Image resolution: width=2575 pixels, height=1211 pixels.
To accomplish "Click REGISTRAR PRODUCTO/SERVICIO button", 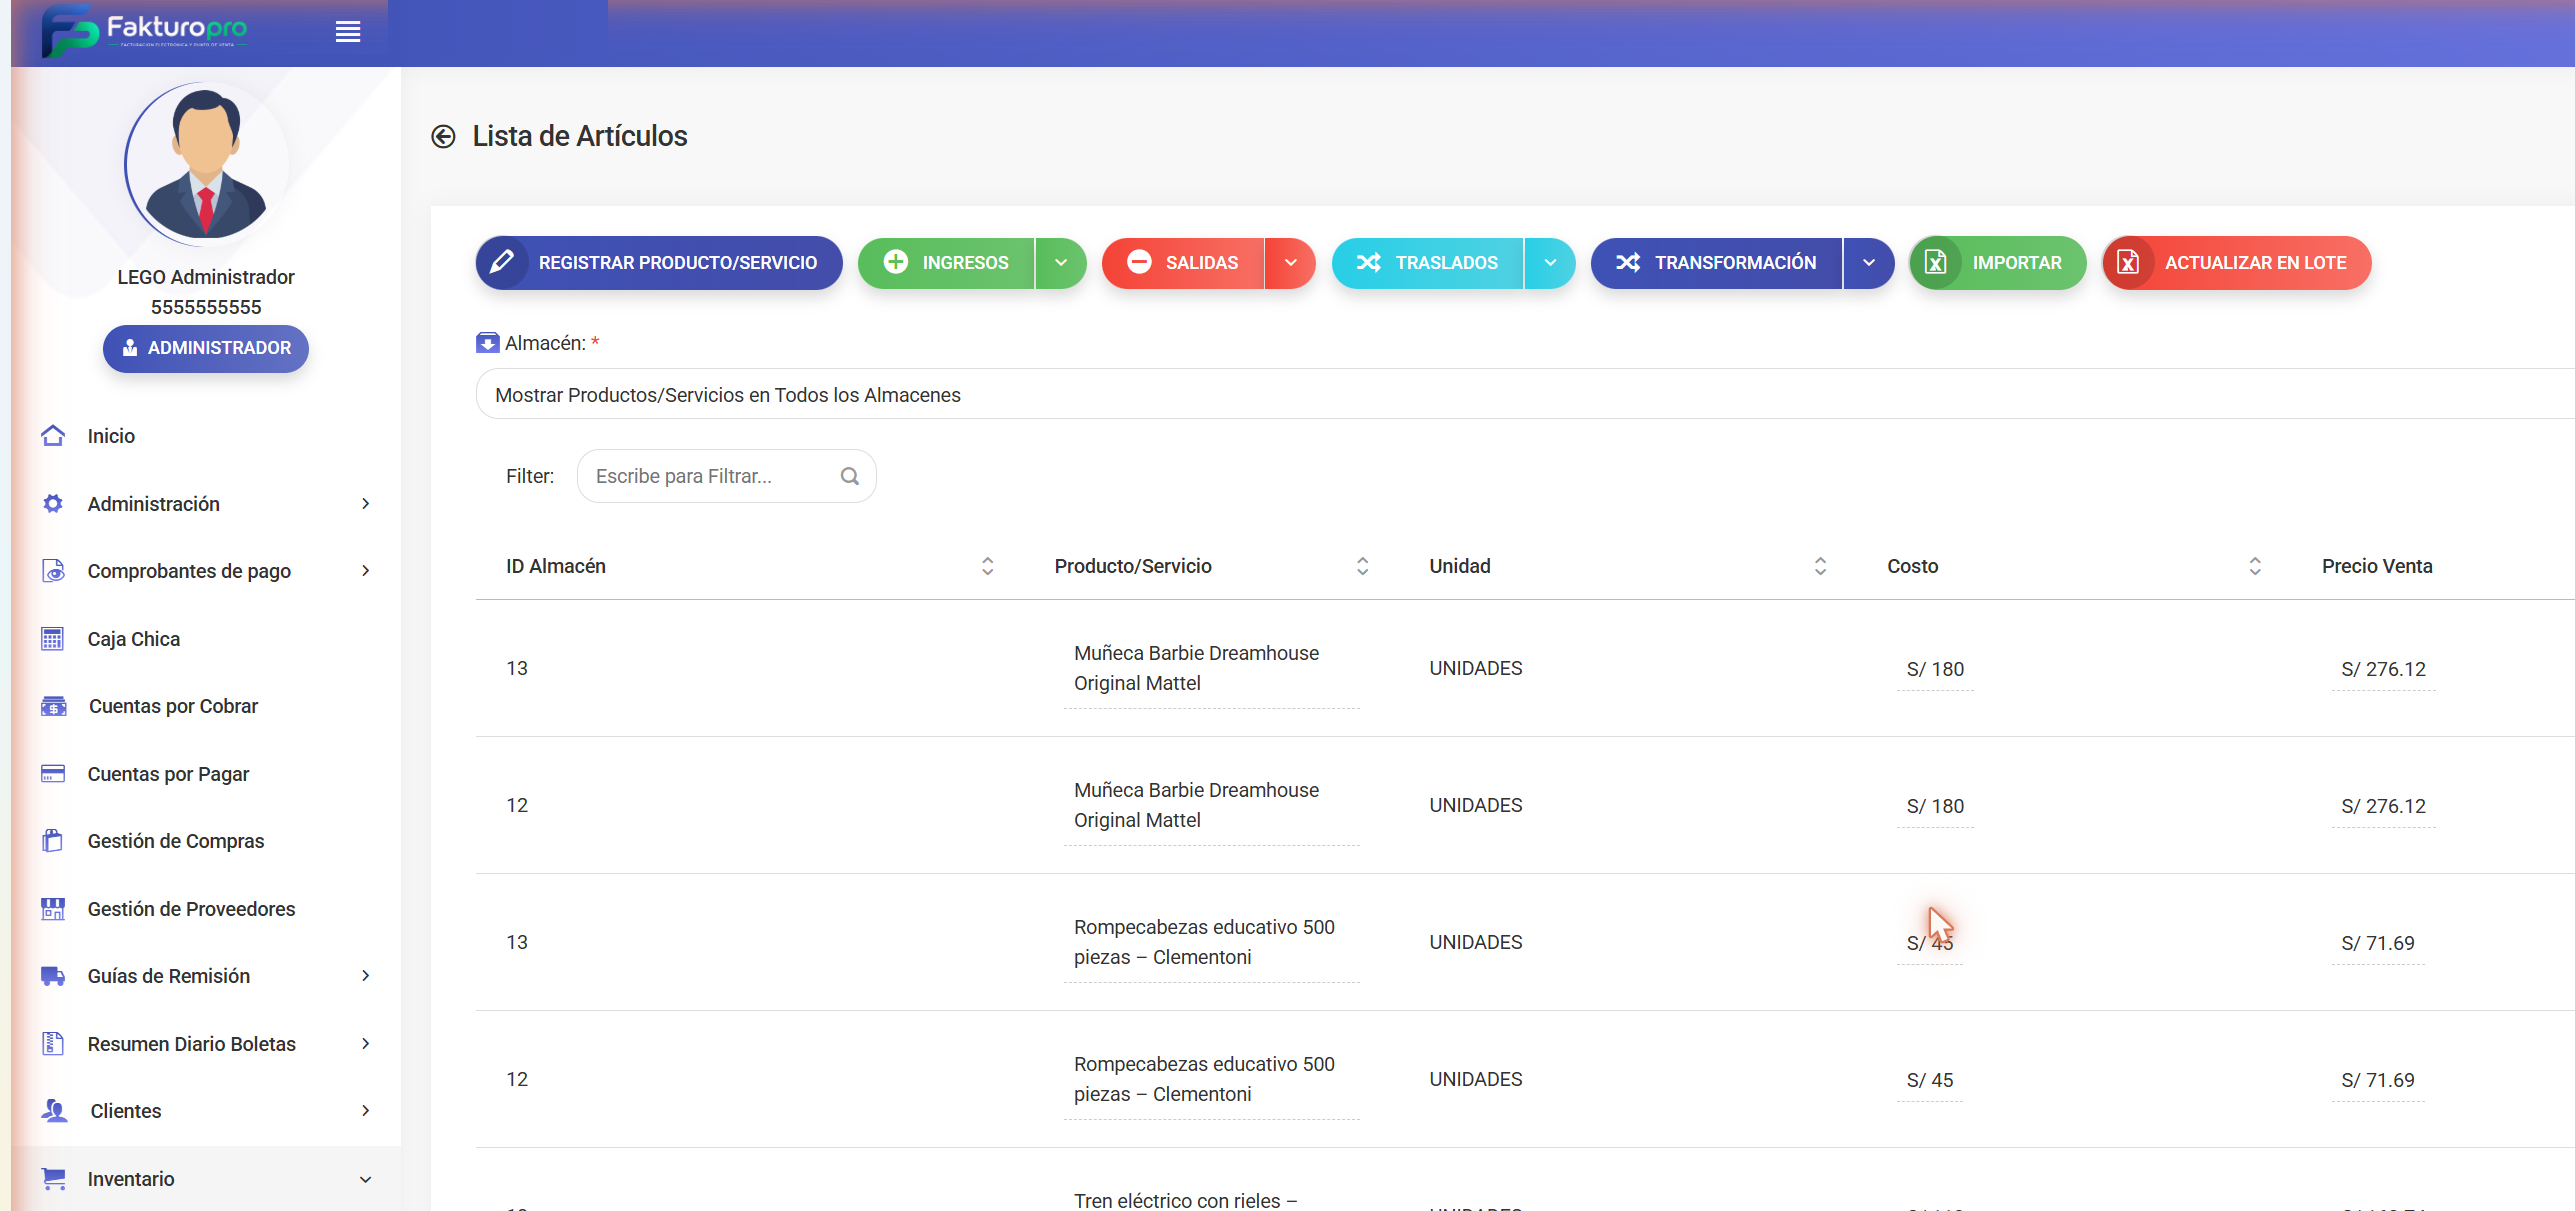I will pos(659,263).
